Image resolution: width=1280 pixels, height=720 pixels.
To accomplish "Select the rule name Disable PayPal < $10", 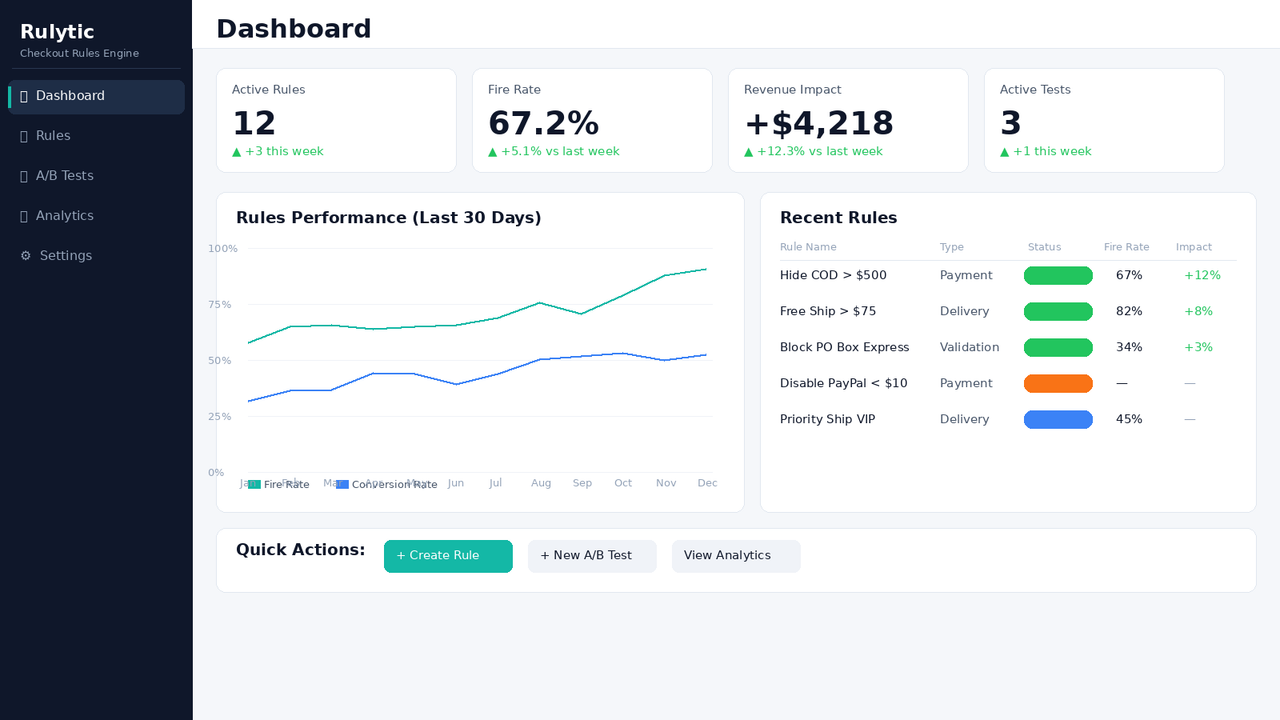I will pos(844,384).
